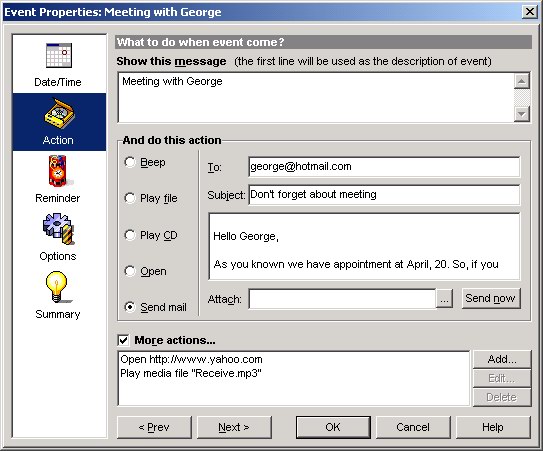Go to the Next page
This screenshot has width=543, height=451.
[234, 427]
